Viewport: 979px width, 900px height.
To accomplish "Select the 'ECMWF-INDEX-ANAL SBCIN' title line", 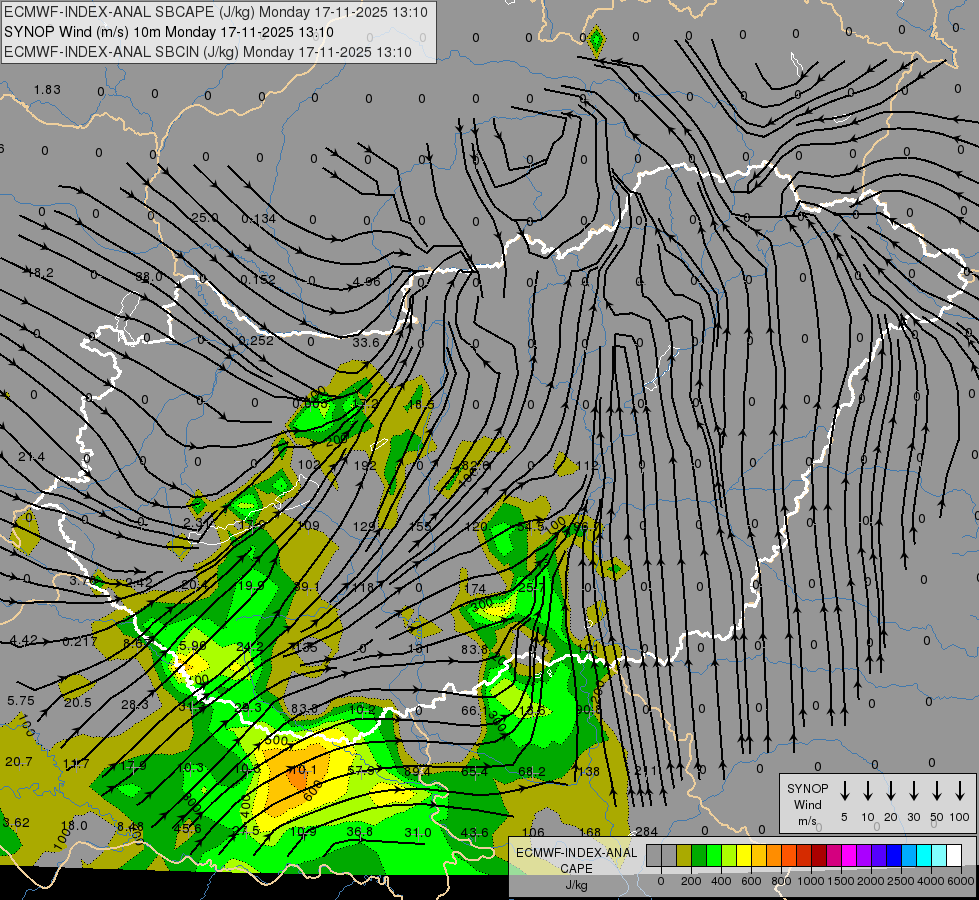I will coord(208,52).
